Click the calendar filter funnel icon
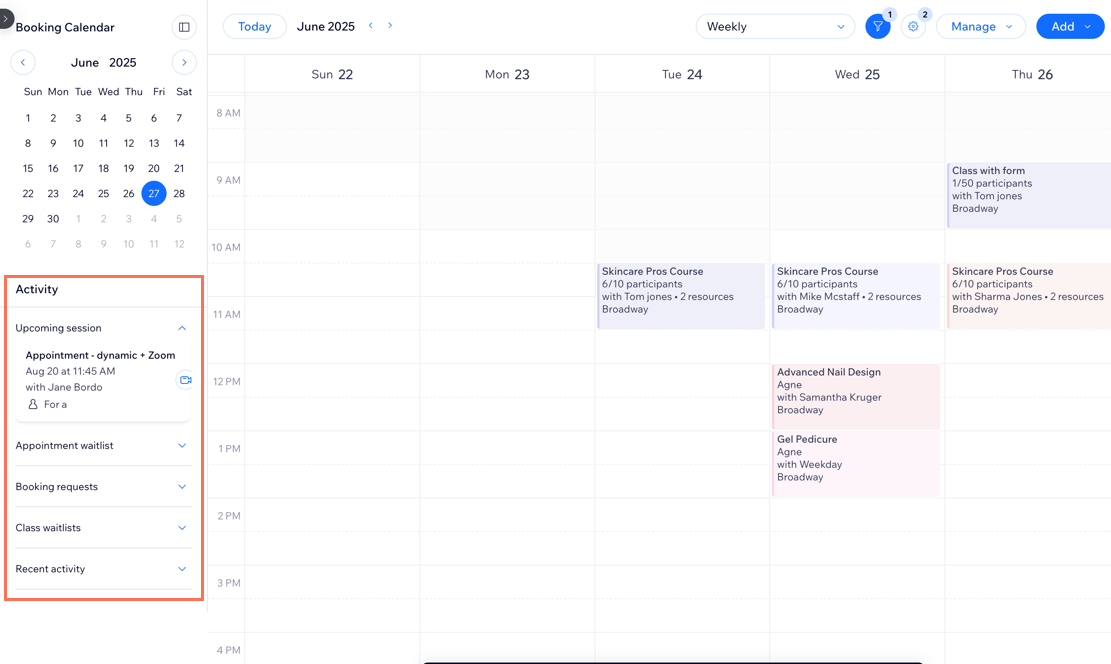 [877, 27]
